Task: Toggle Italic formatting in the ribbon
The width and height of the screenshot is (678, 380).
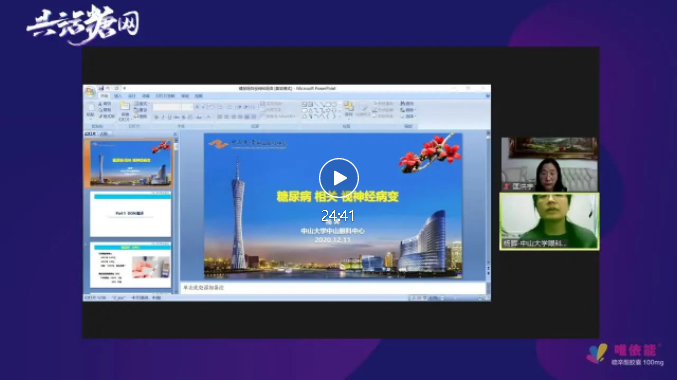Action: pyautogui.click(x=163, y=117)
